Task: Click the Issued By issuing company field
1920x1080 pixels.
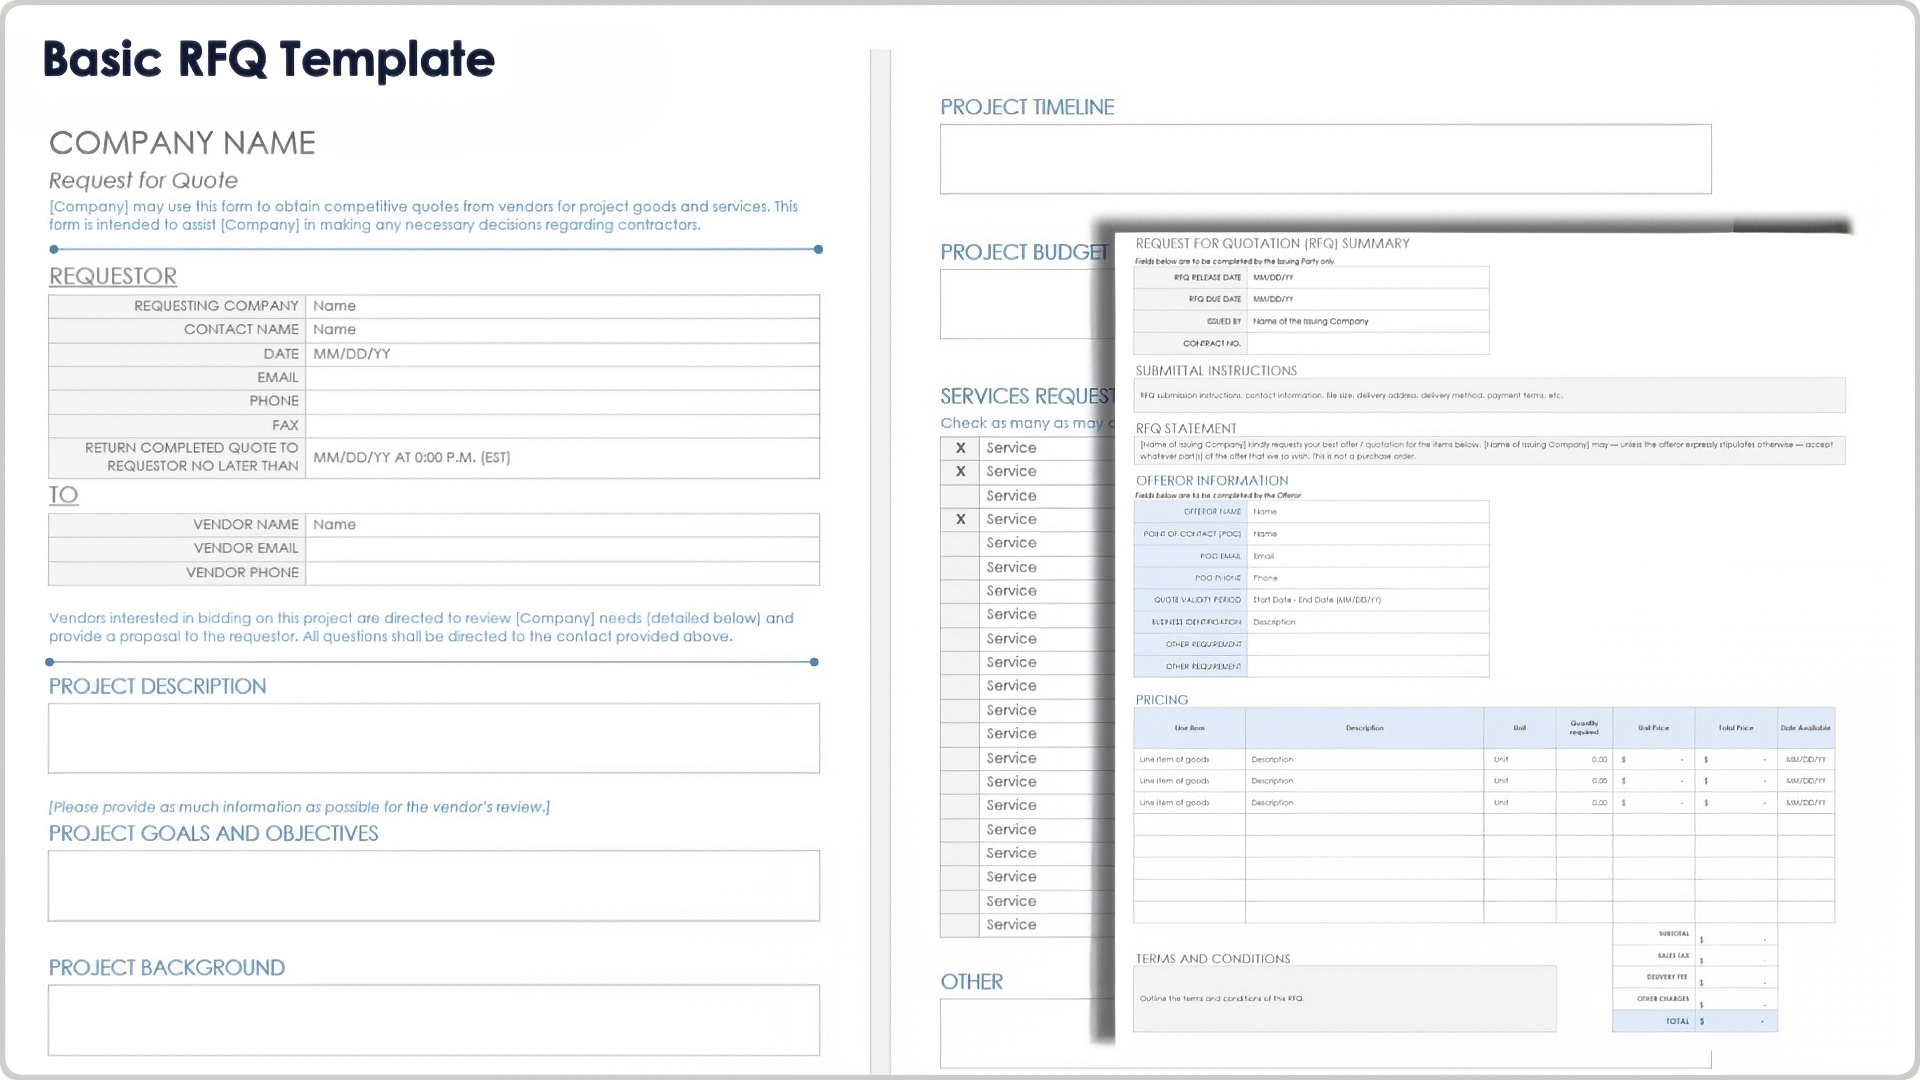Action: [x=1368, y=321]
